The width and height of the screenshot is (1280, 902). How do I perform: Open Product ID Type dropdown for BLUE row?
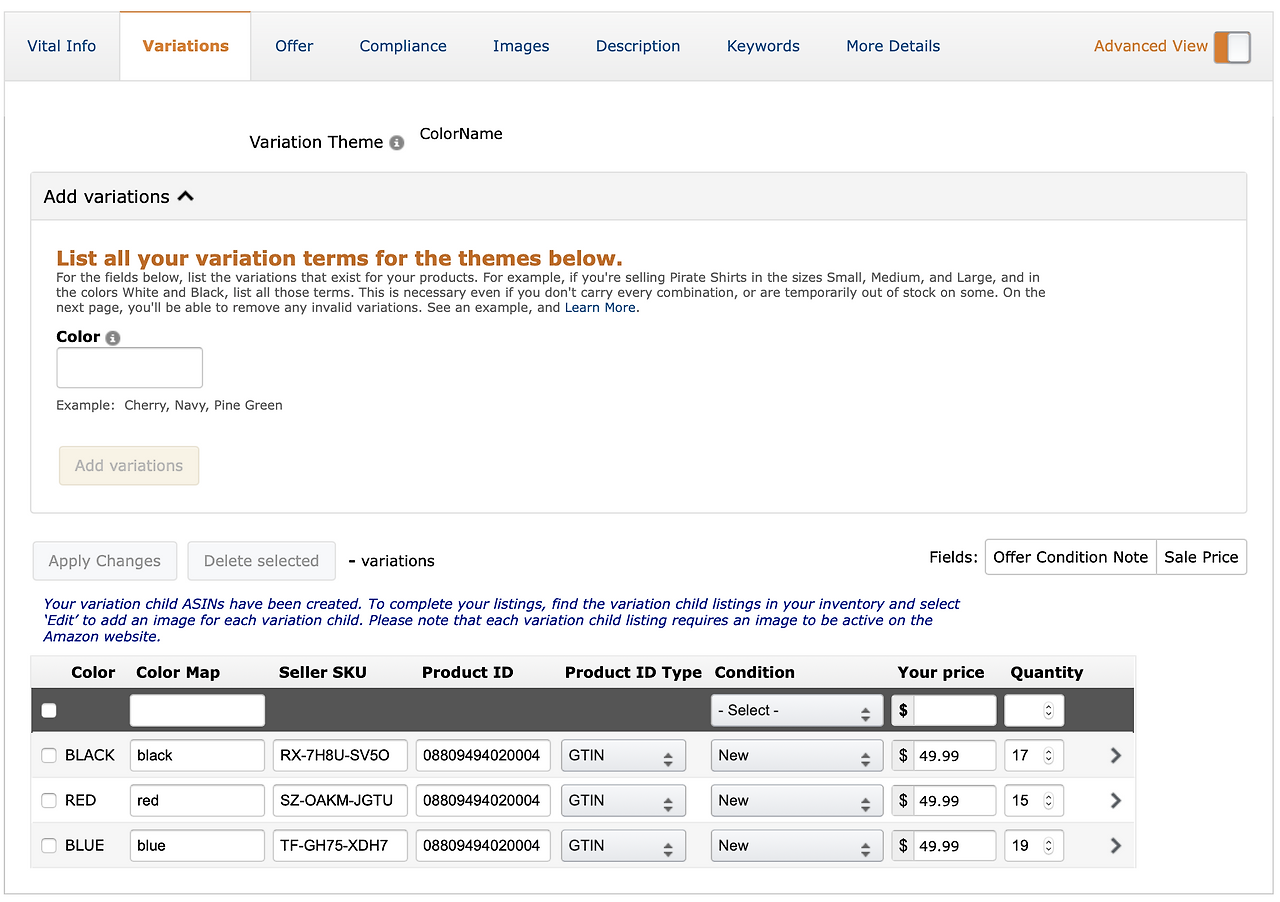coord(623,846)
